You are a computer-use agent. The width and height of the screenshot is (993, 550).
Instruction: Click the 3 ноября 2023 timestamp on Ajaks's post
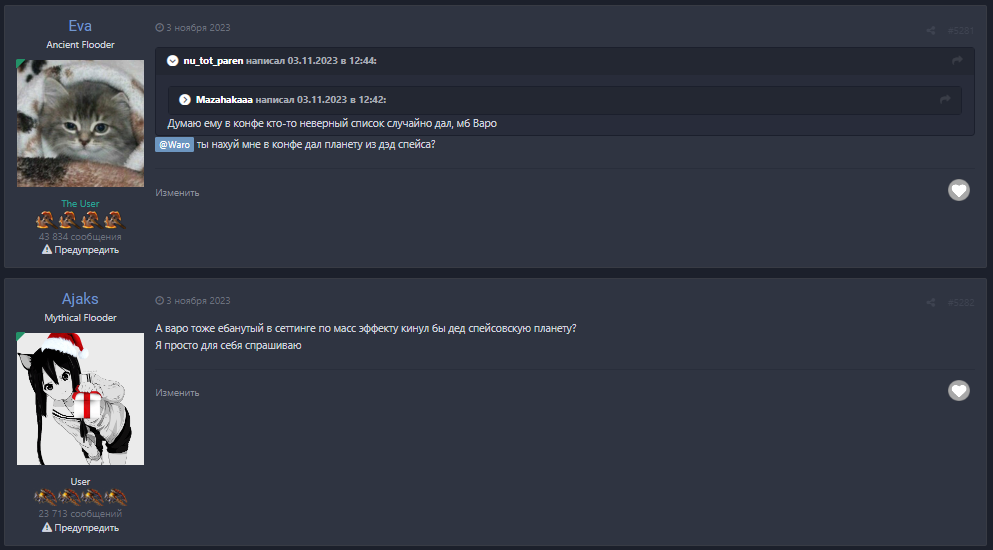pyautogui.click(x=197, y=301)
